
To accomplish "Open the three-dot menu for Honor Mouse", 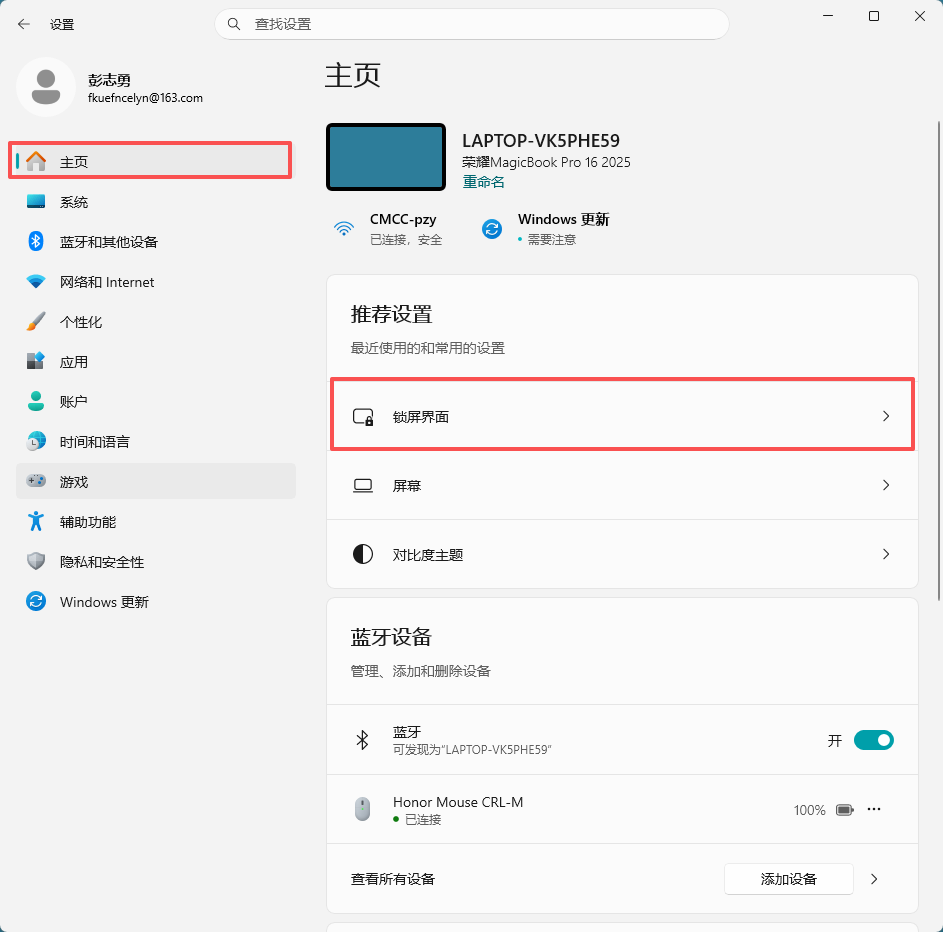I will point(874,809).
